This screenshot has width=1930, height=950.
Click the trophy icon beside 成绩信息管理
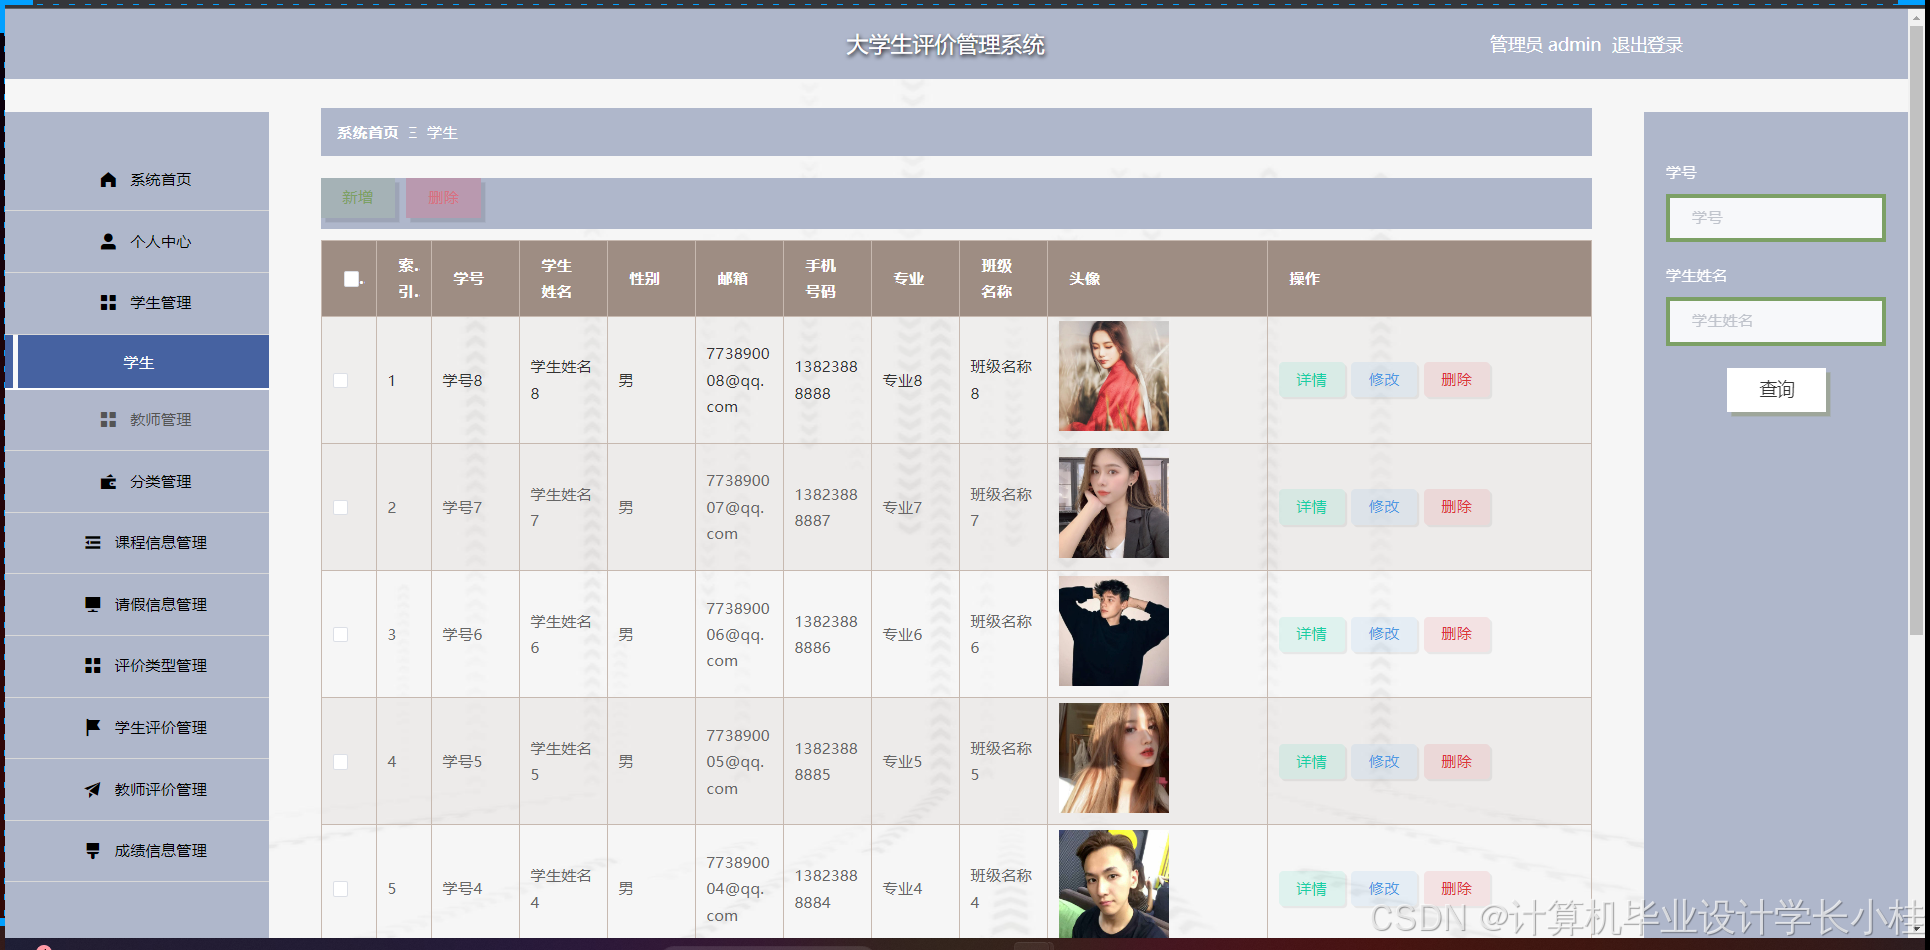tap(93, 851)
